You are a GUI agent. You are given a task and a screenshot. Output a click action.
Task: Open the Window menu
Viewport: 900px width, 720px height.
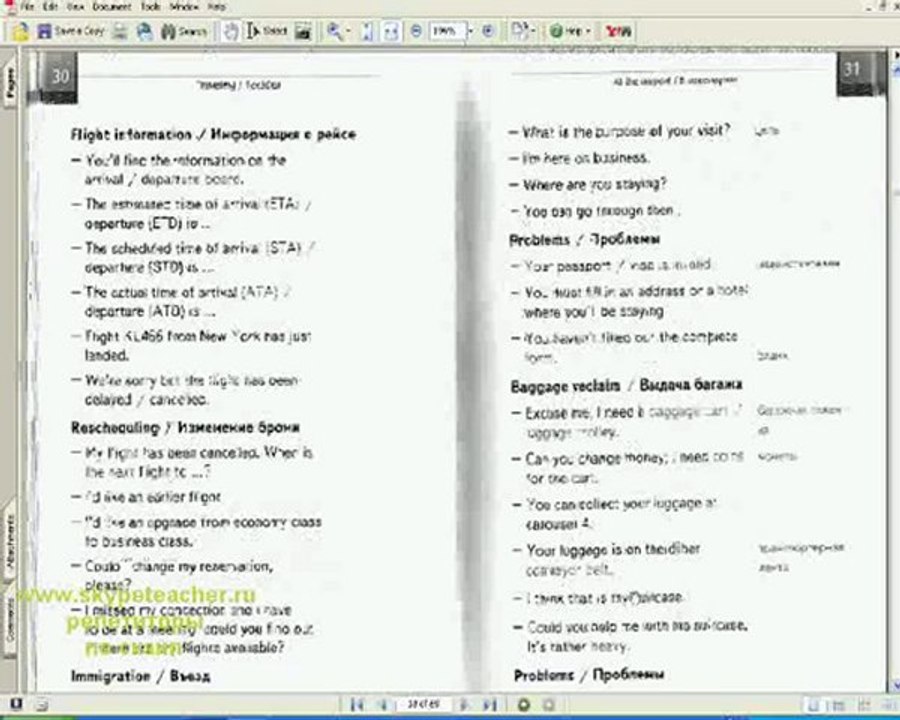[x=184, y=7]
